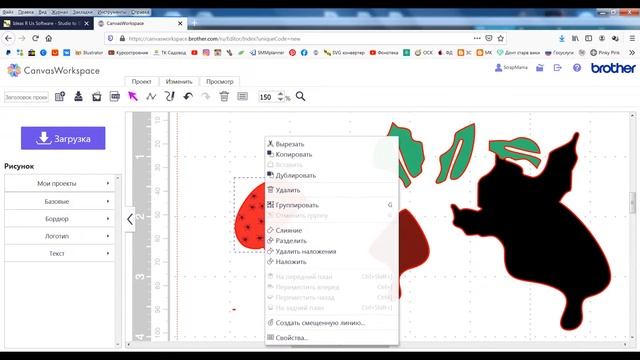The width and height of the screenshot is (640, 360).
Task: Click the stamp-shaped download icon in toolbar
Action: tap(78, 96)
